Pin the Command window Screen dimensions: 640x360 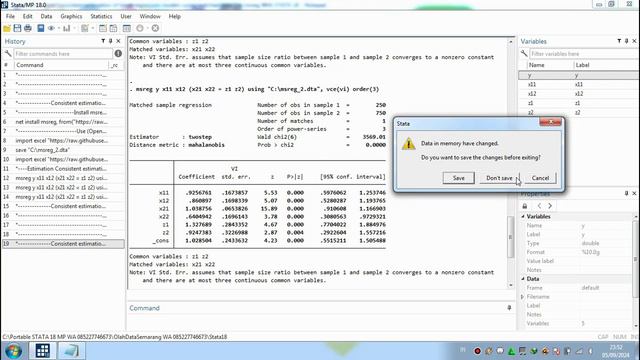509,308
